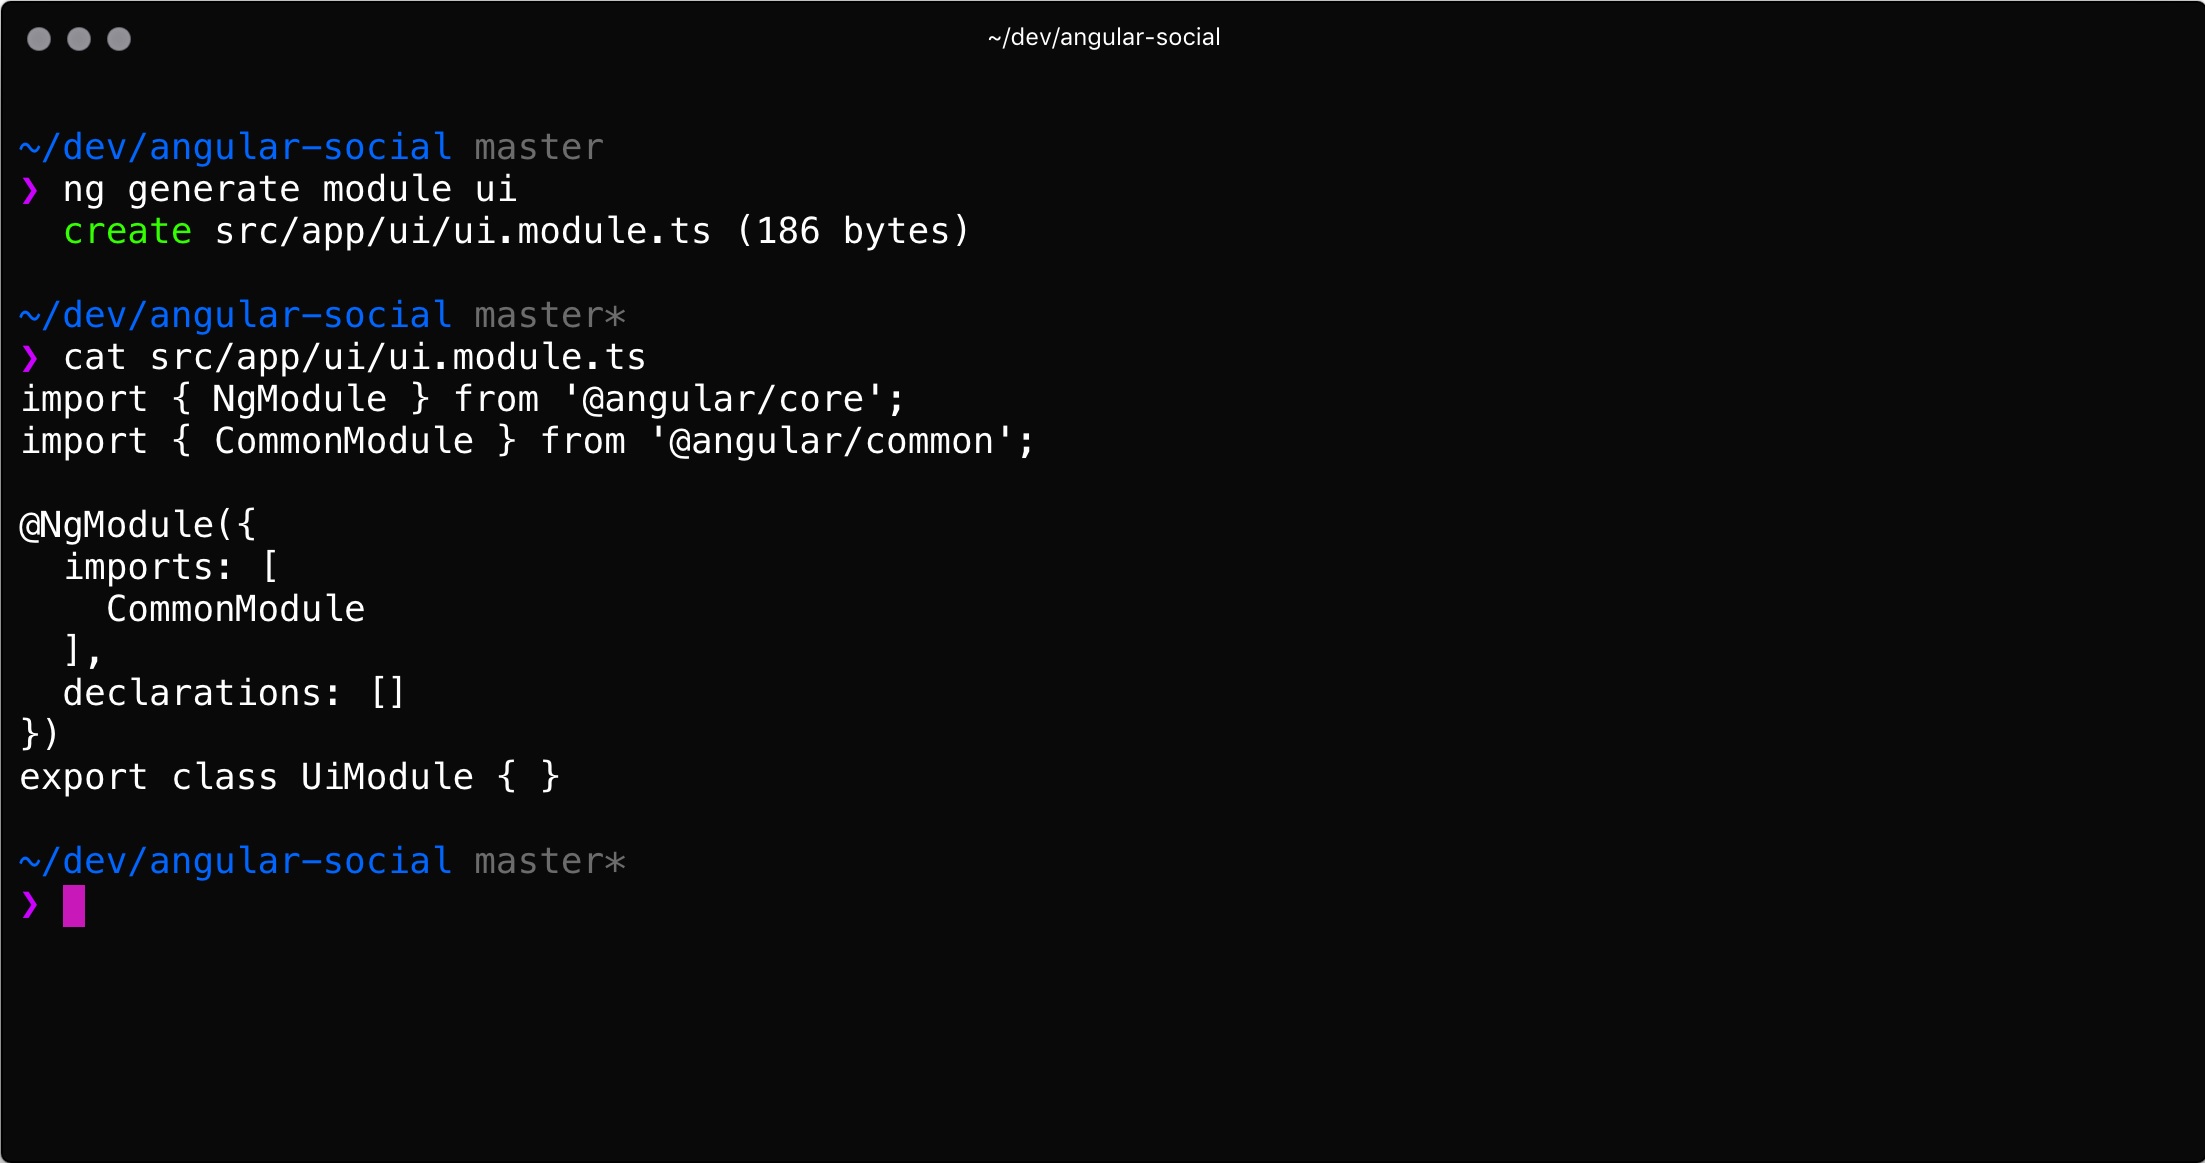Click the first gray traffic-light window button
2205x1163 pixels.
point(39,39)
